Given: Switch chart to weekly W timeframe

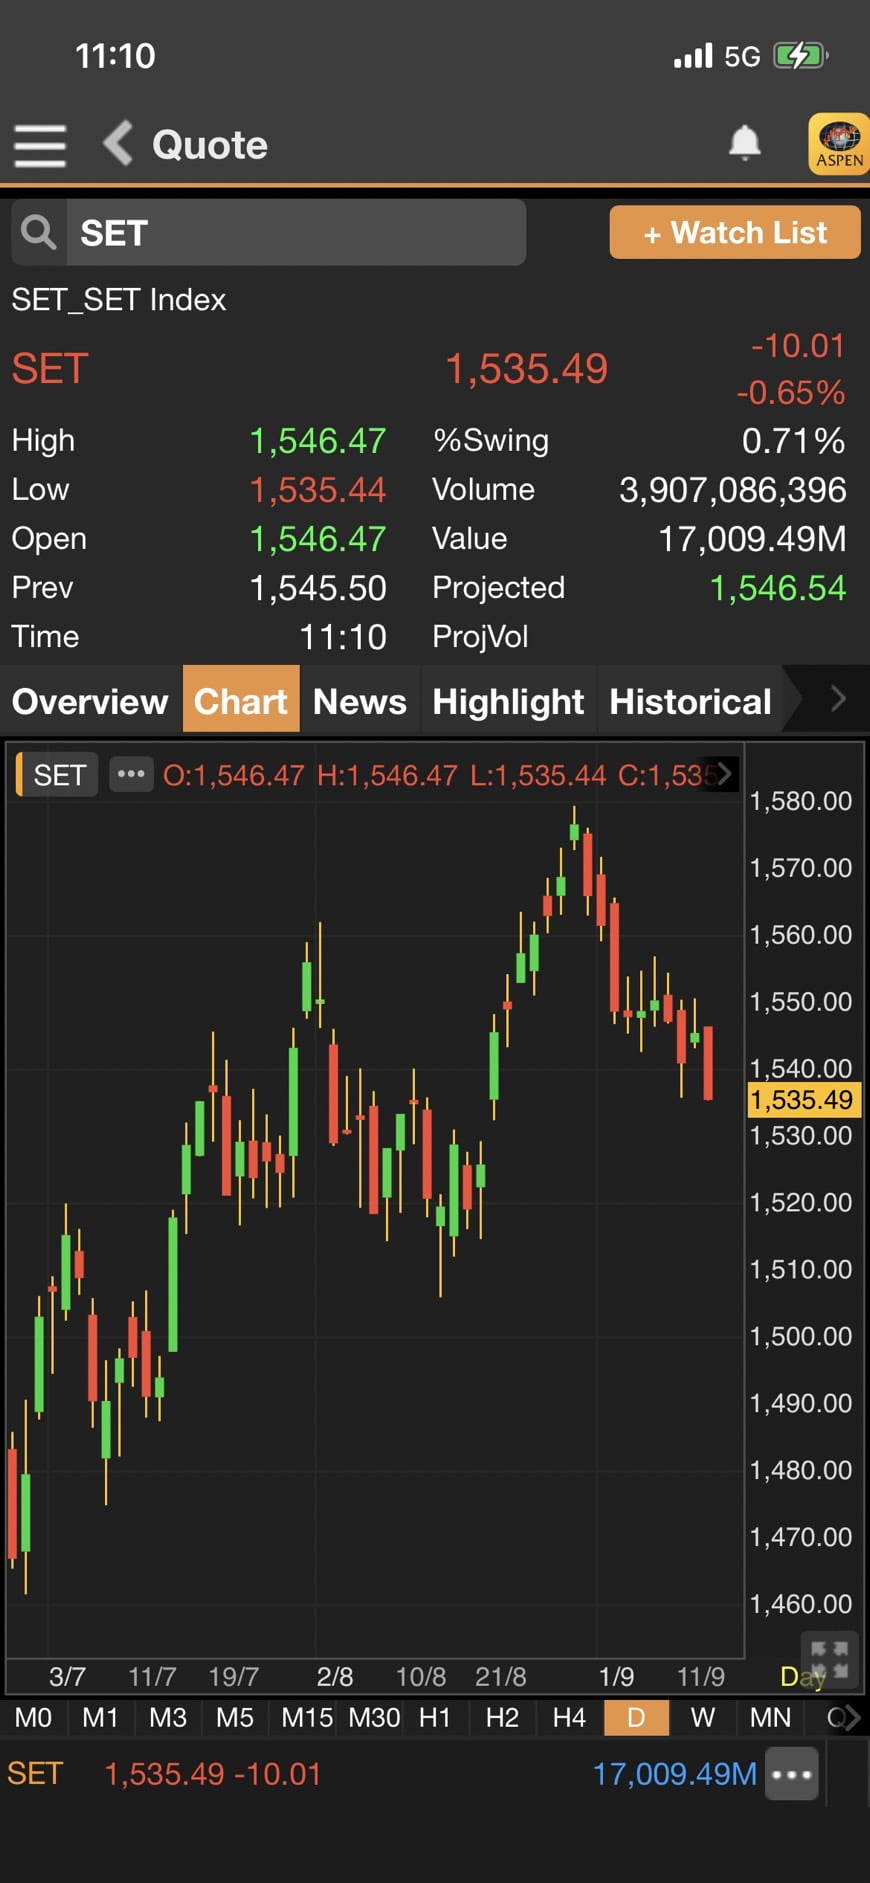Looking at the screenshot, I should coord(702,1718).
